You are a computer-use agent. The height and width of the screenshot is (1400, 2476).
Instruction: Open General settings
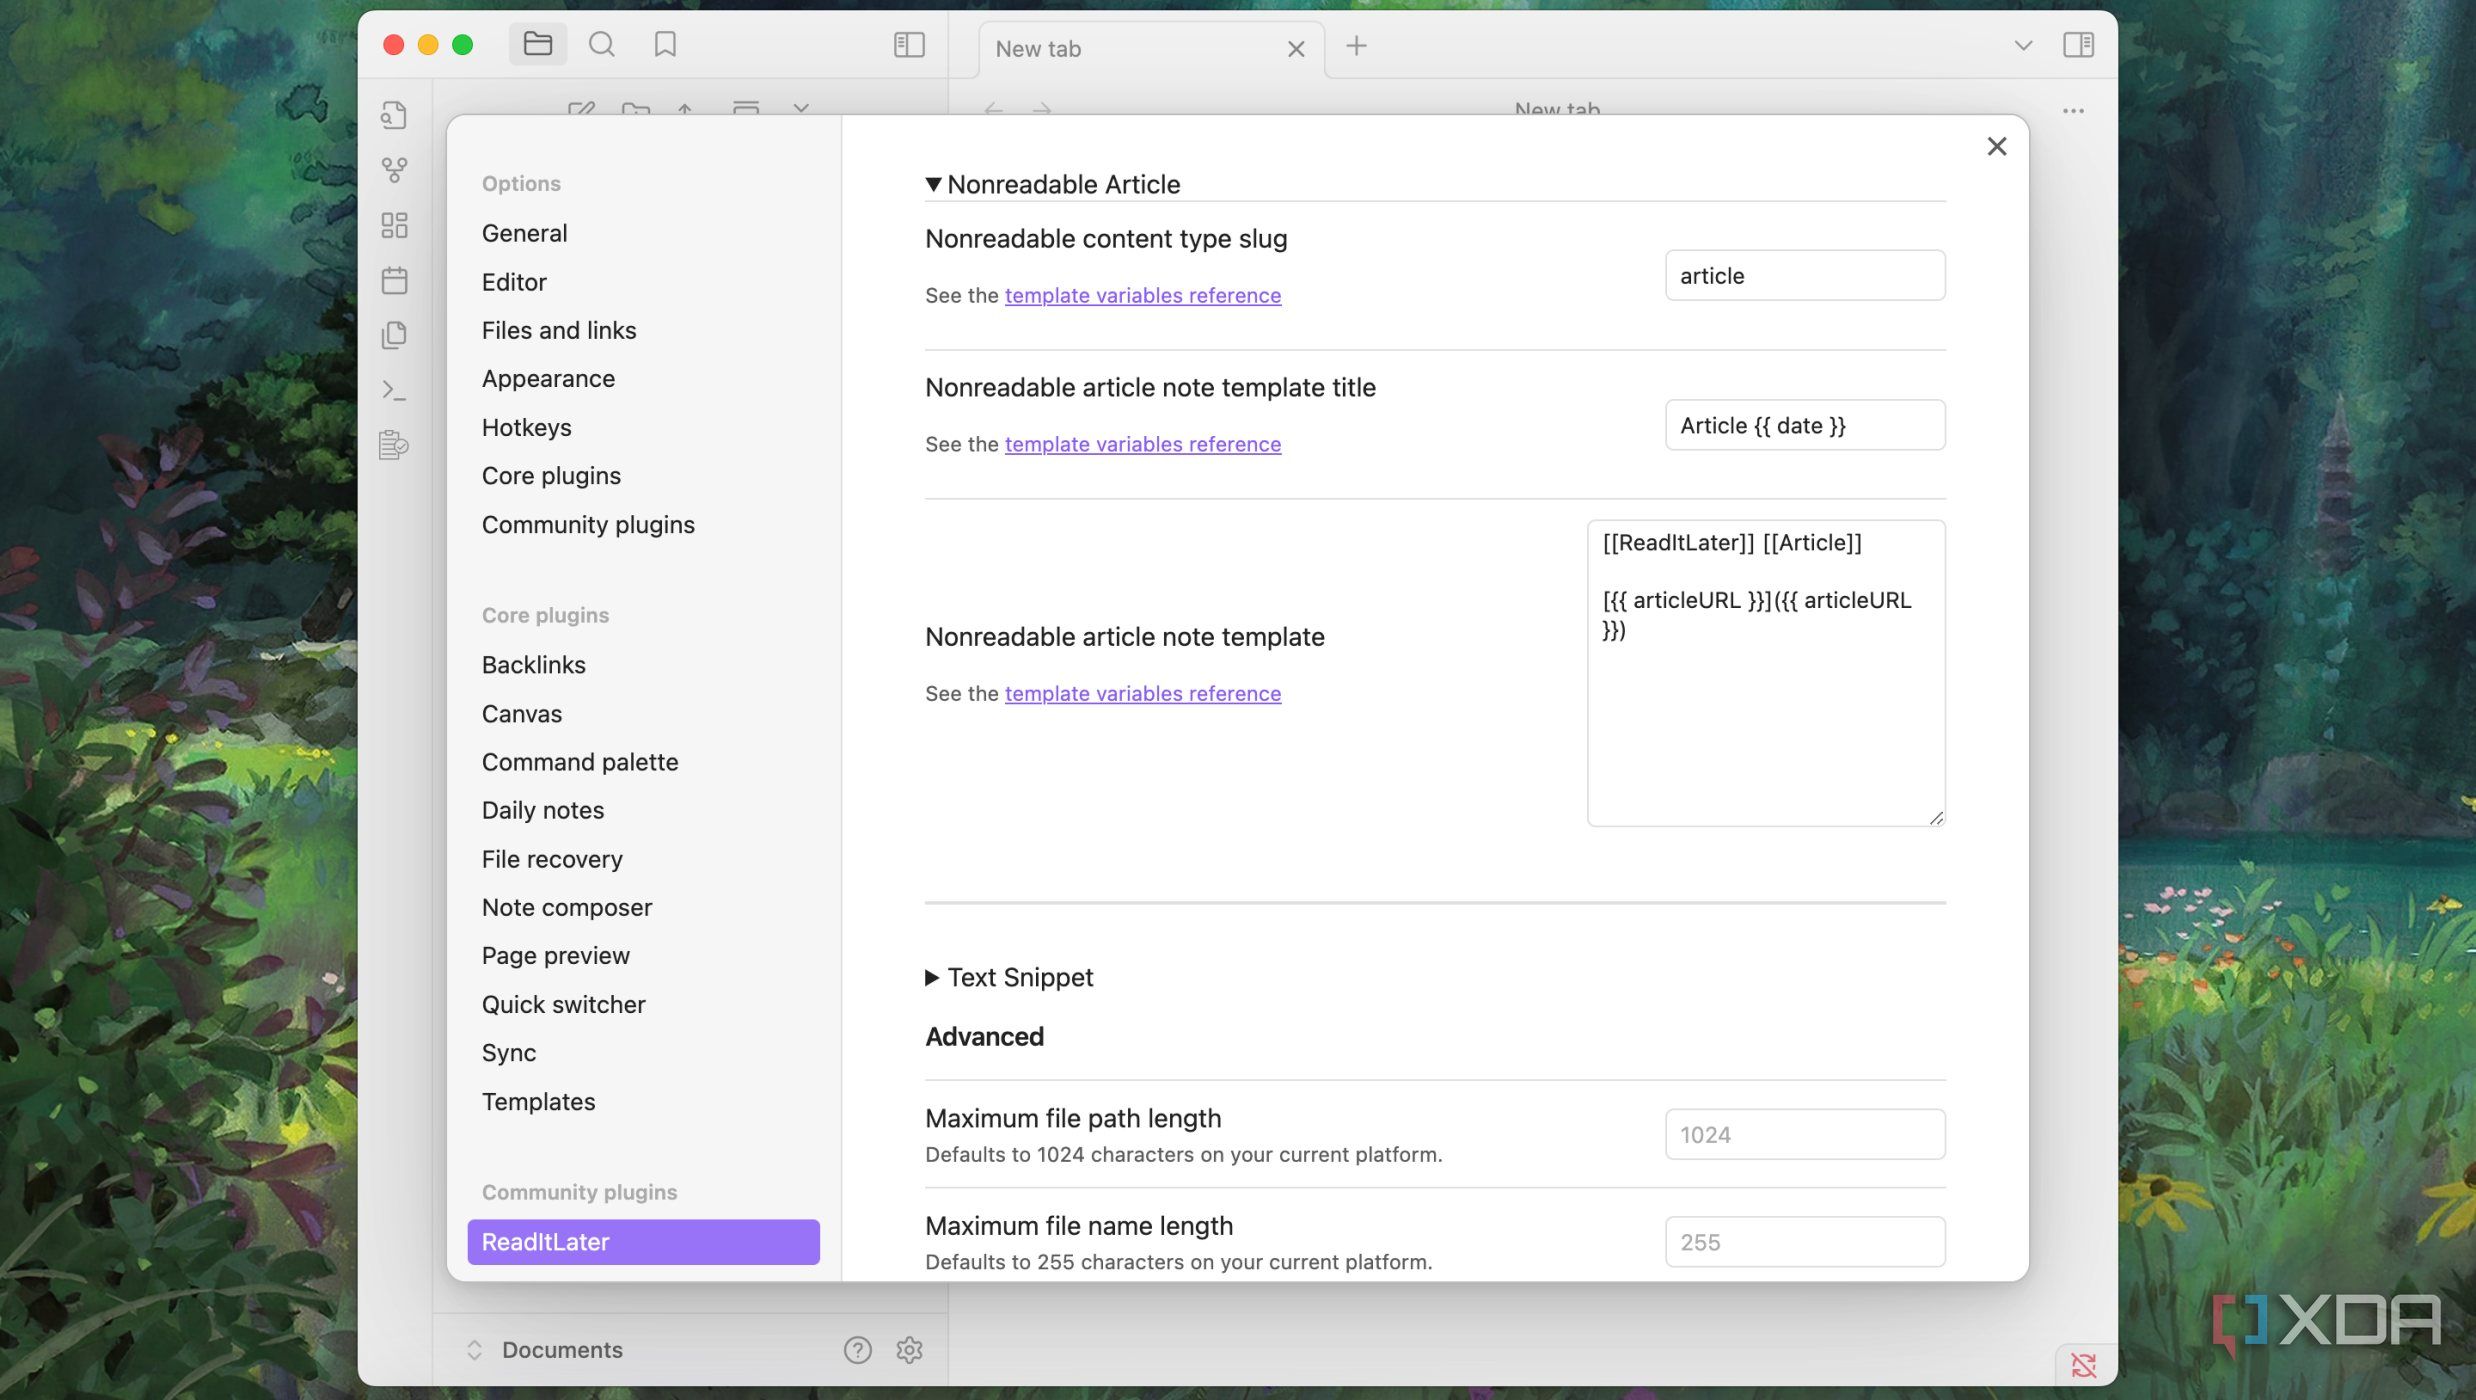(524, 233)
